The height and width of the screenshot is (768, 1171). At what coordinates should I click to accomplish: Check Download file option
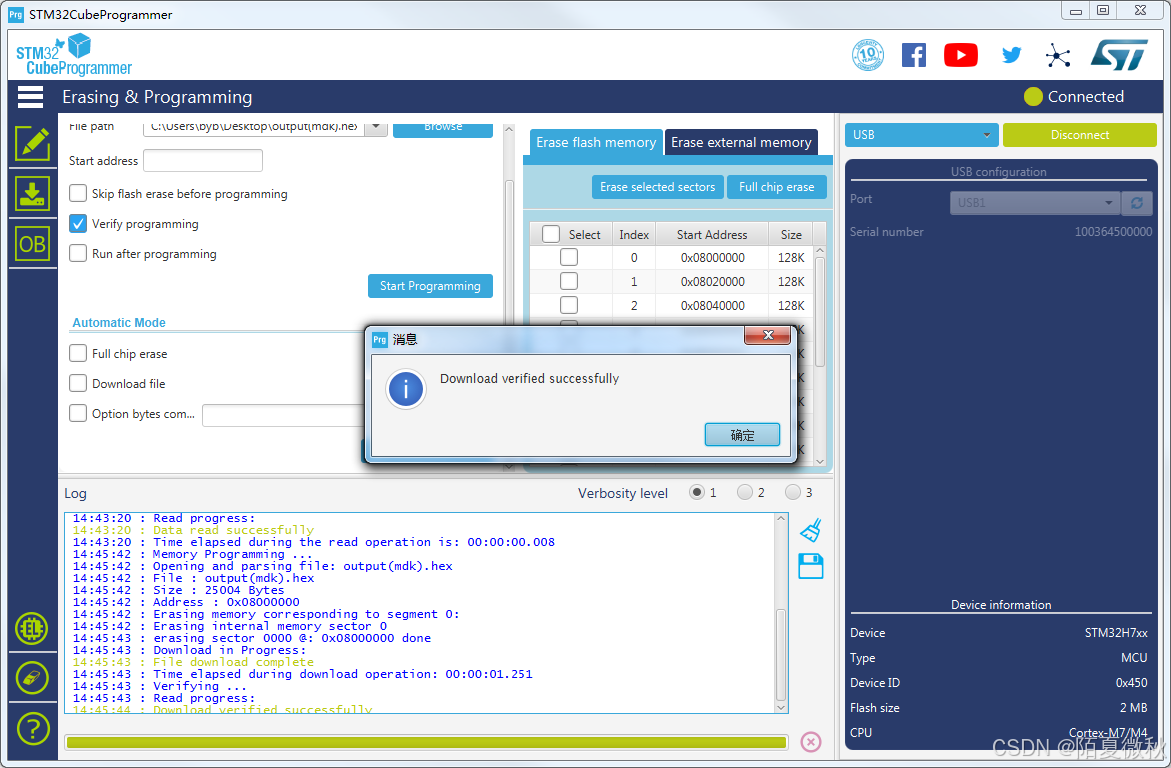[x=78, y=383]
